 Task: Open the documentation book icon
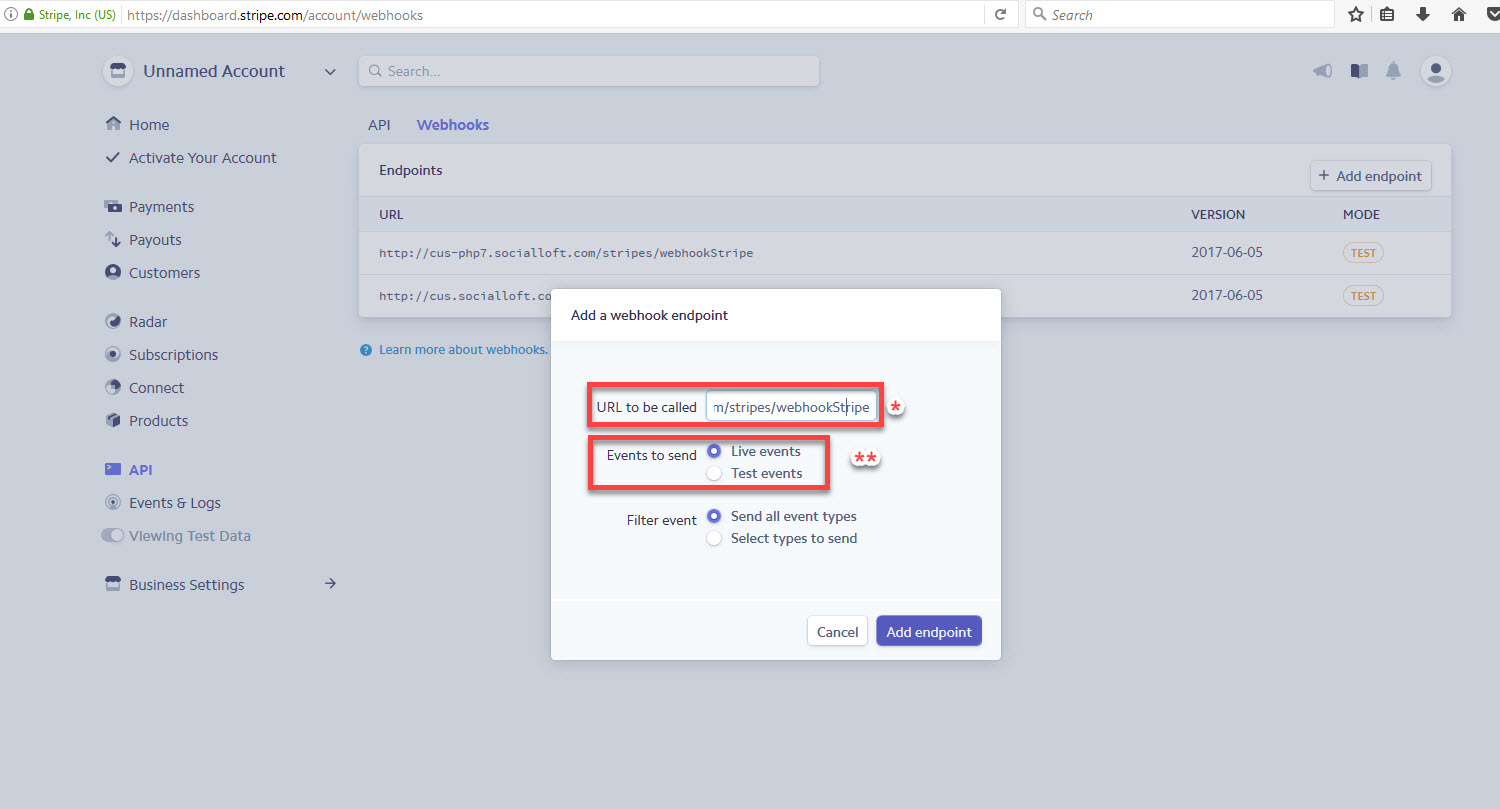[x=1359, y=71]
